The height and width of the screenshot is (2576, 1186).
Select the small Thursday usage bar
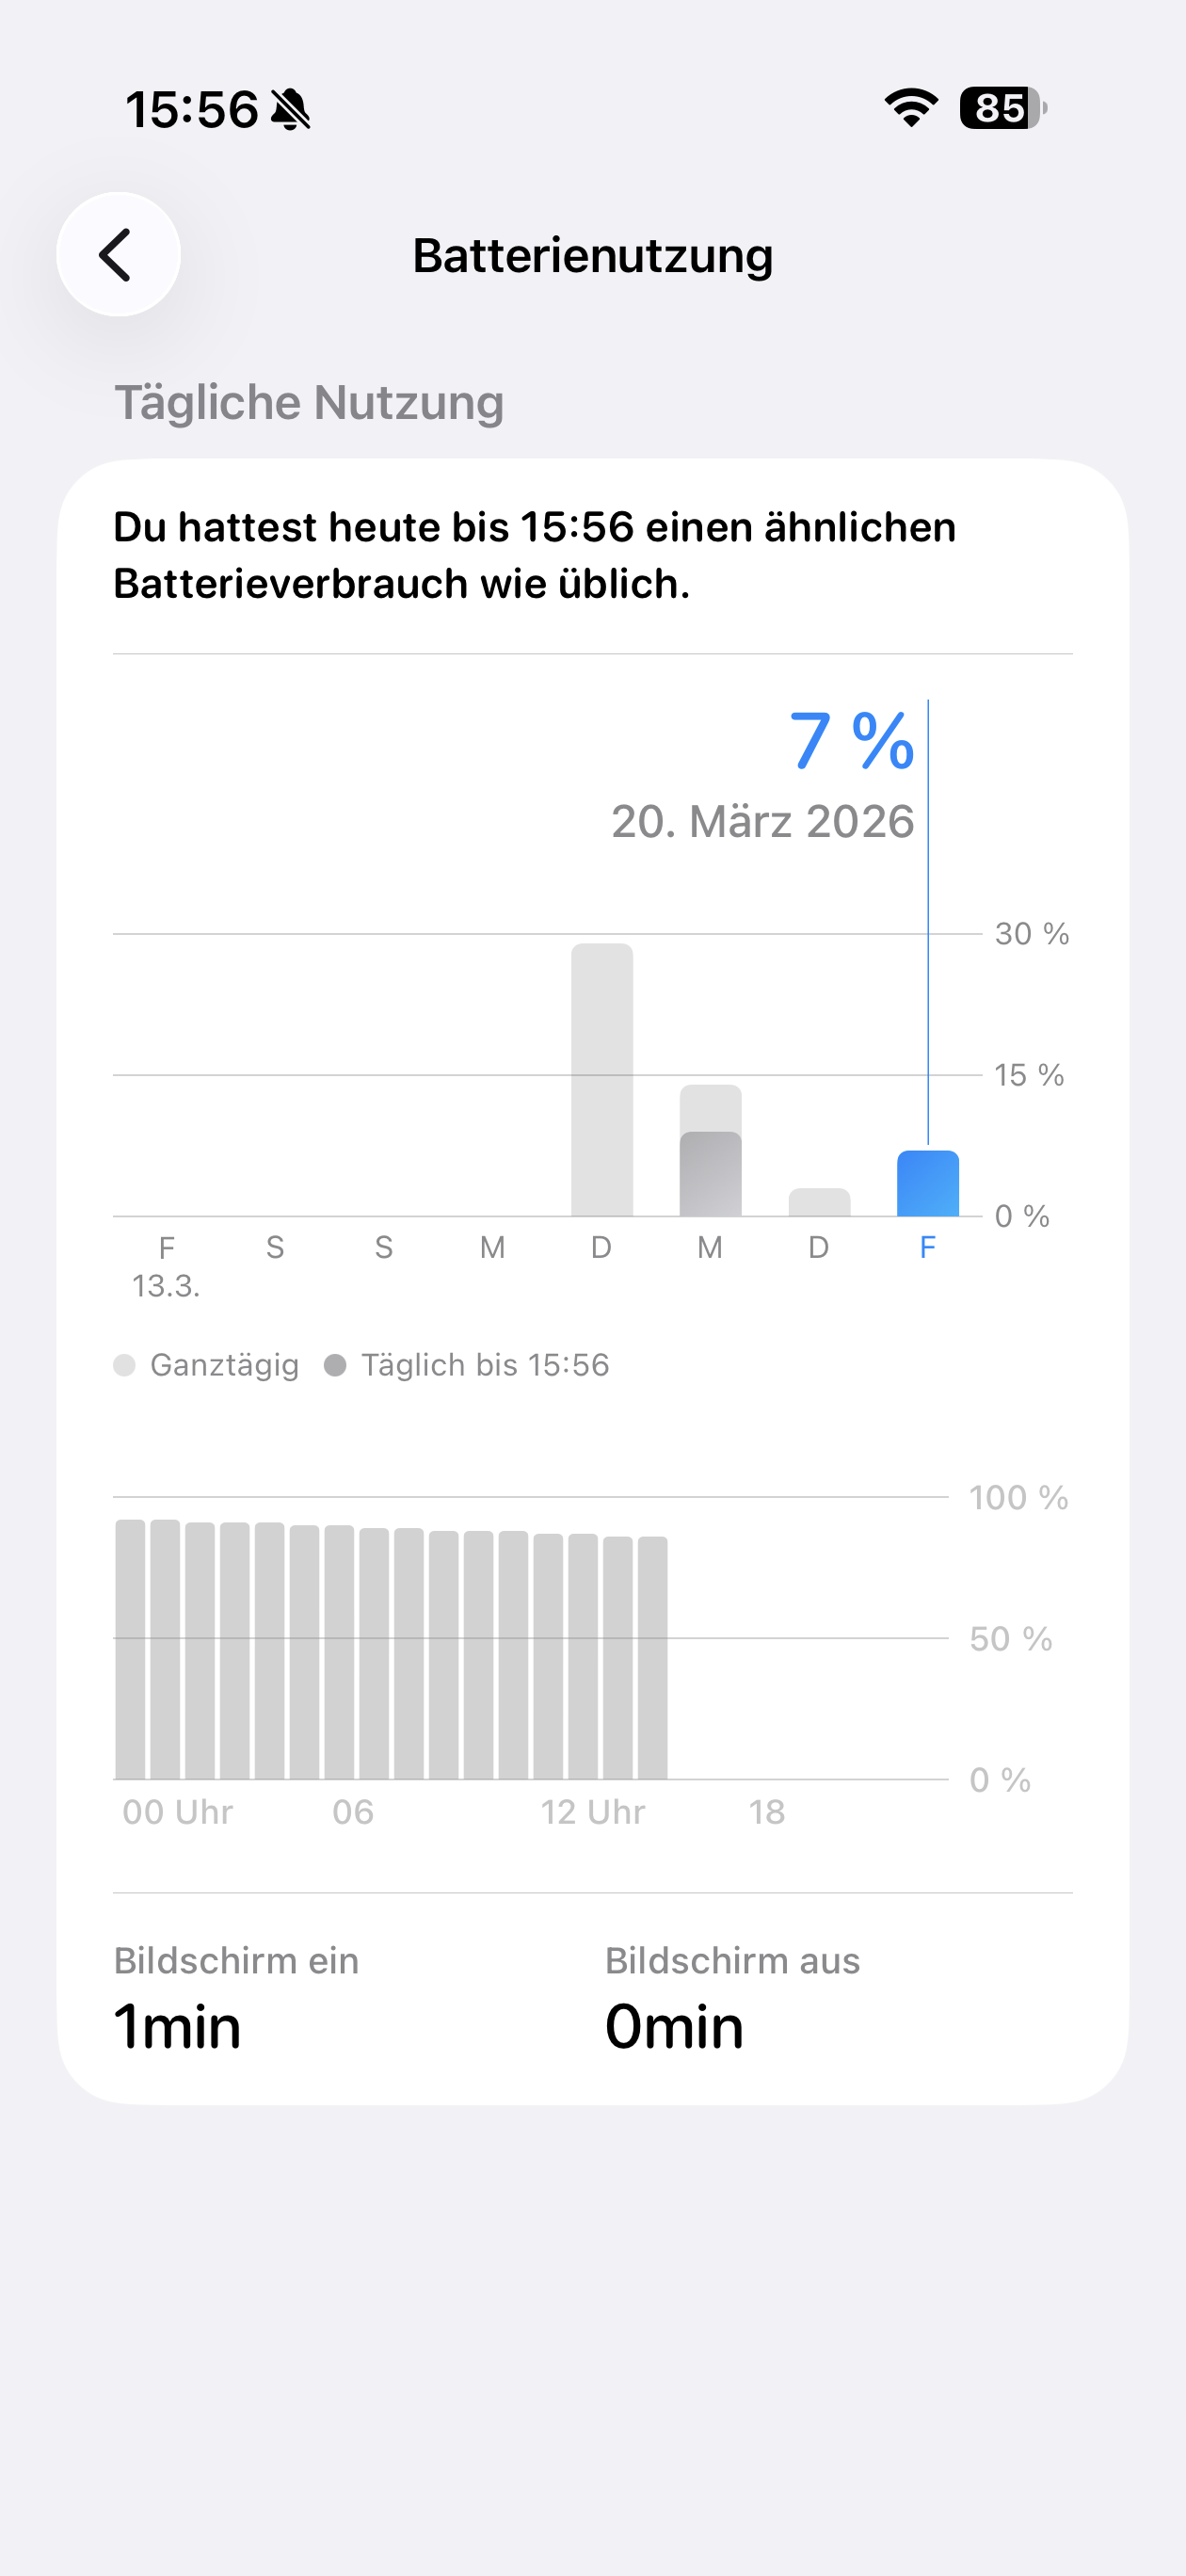click(819, 1203)
